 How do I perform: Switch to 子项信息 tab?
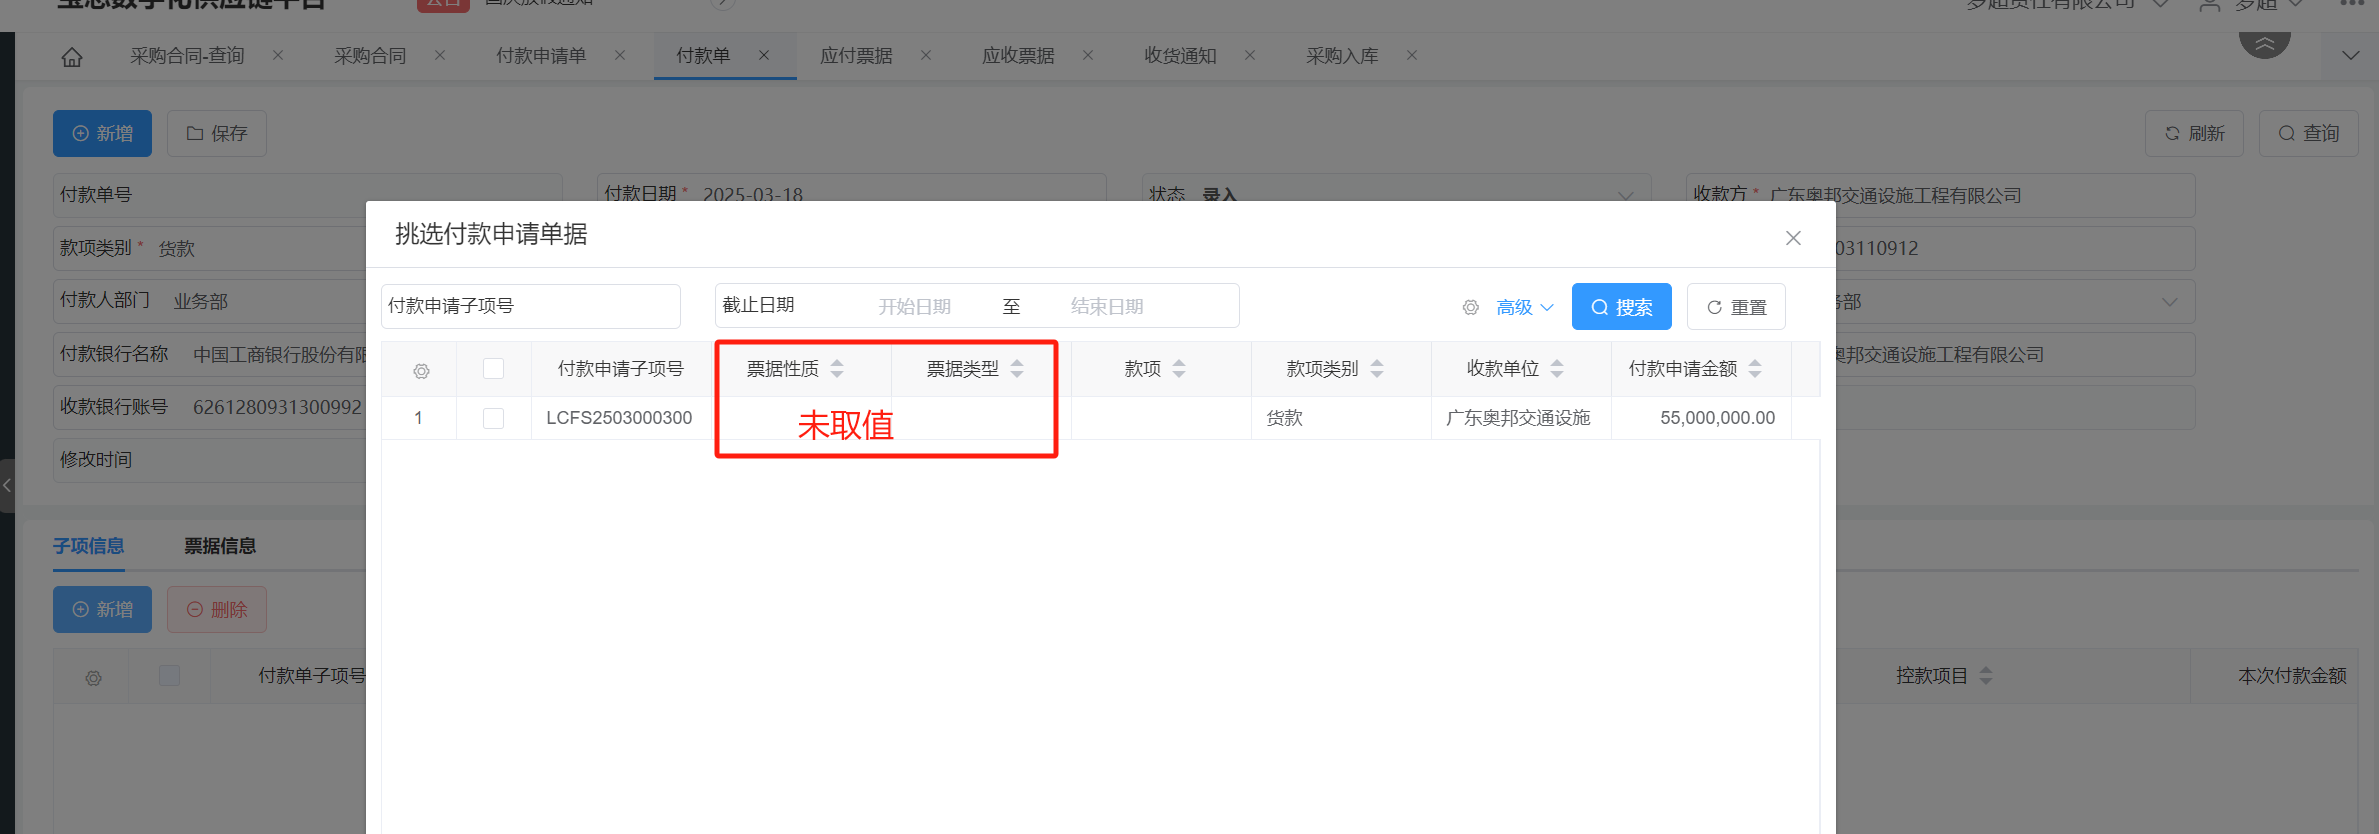[88, 546]
